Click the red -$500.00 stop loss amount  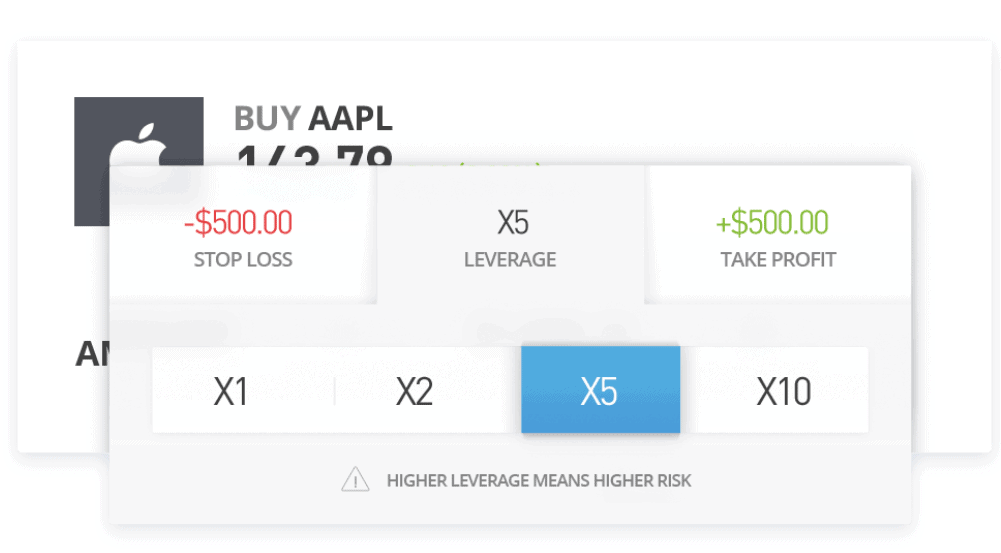pos(238,222)
